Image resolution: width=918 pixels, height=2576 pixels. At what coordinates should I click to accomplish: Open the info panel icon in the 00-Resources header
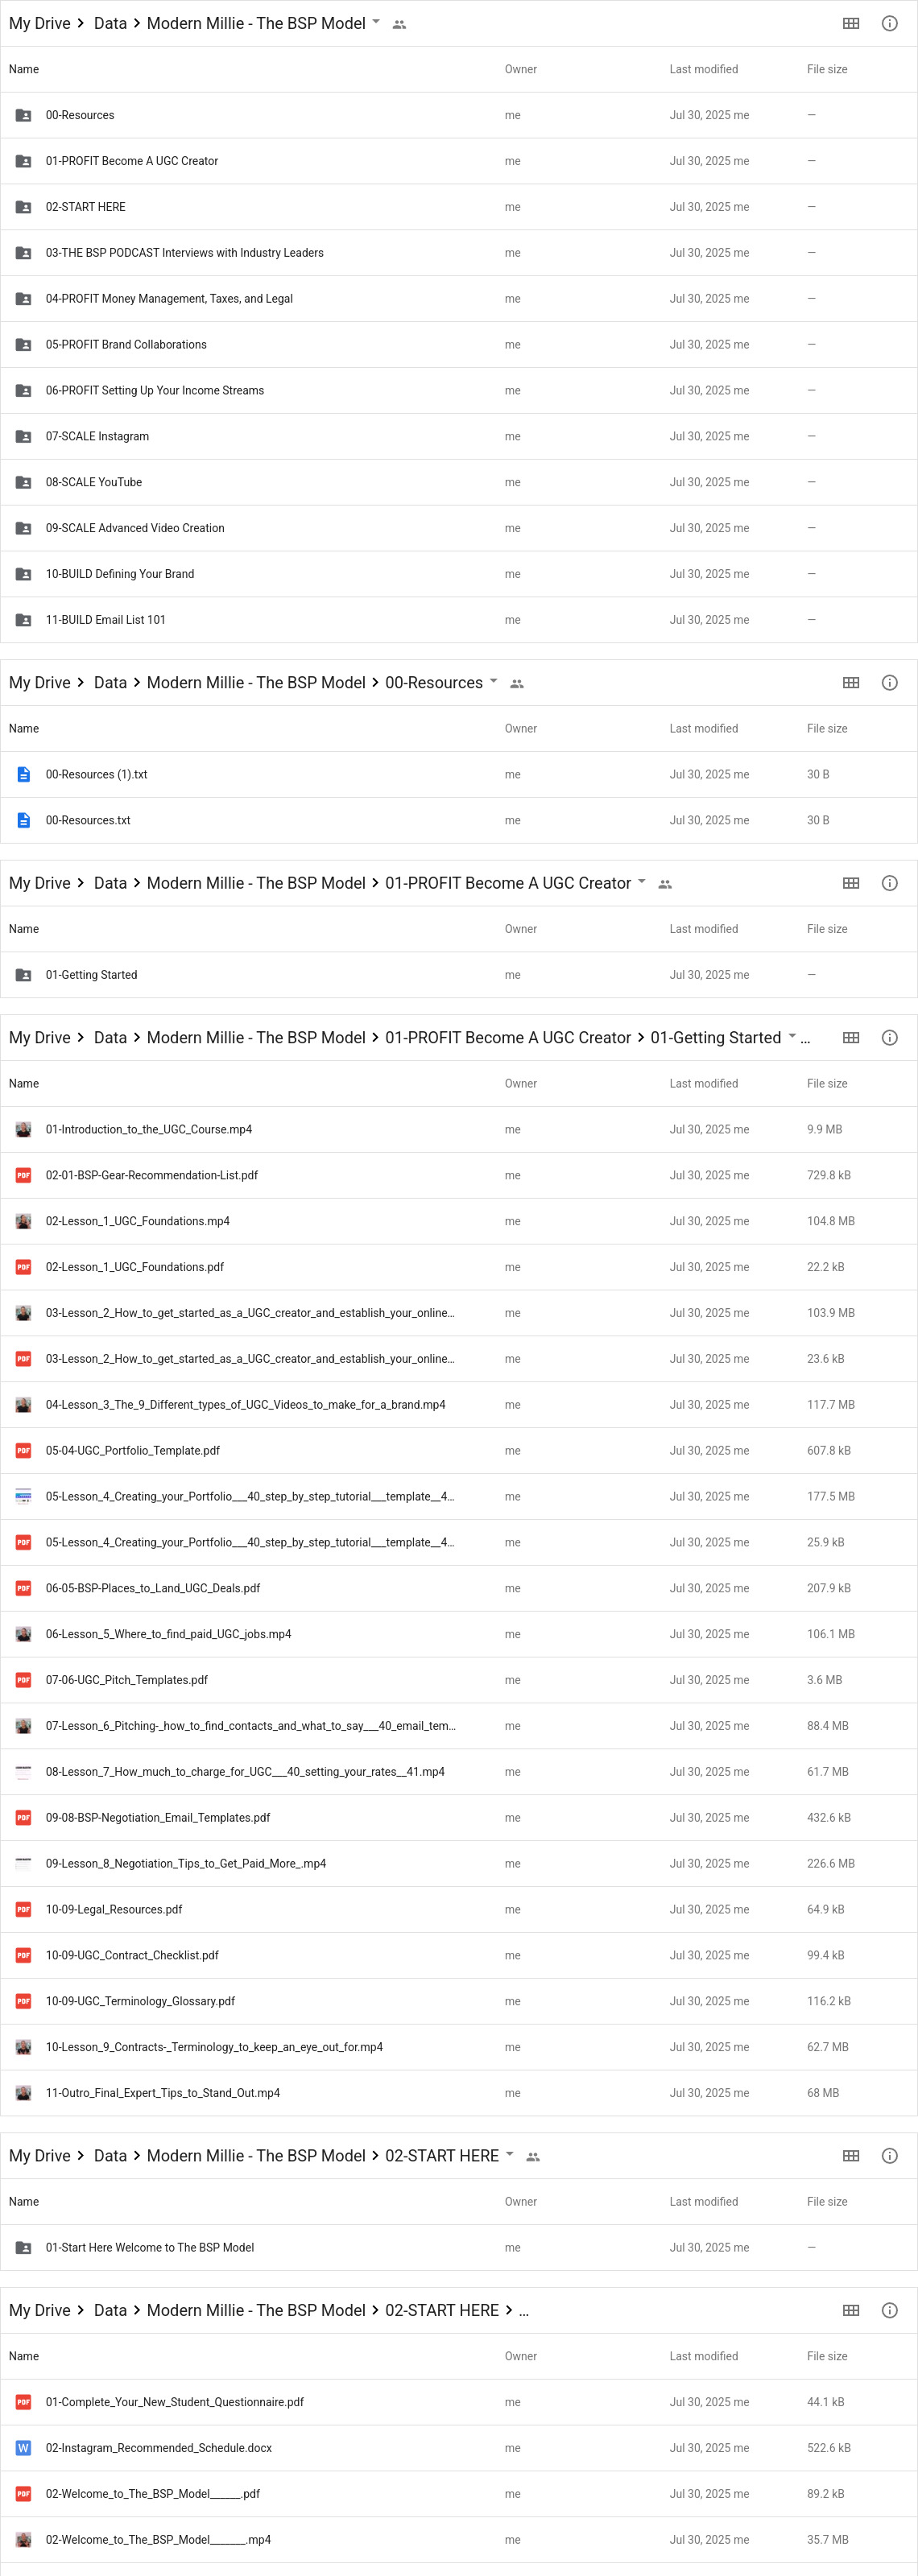(889, 683)
